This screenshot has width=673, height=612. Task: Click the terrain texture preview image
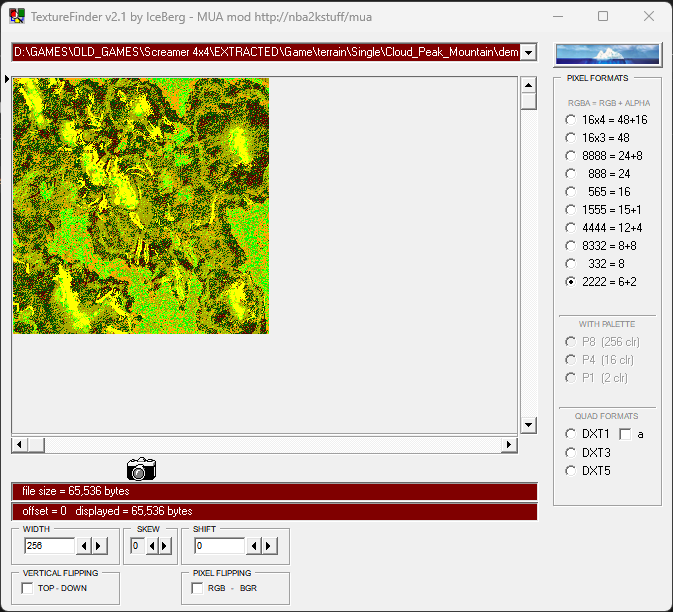[141, 205]
